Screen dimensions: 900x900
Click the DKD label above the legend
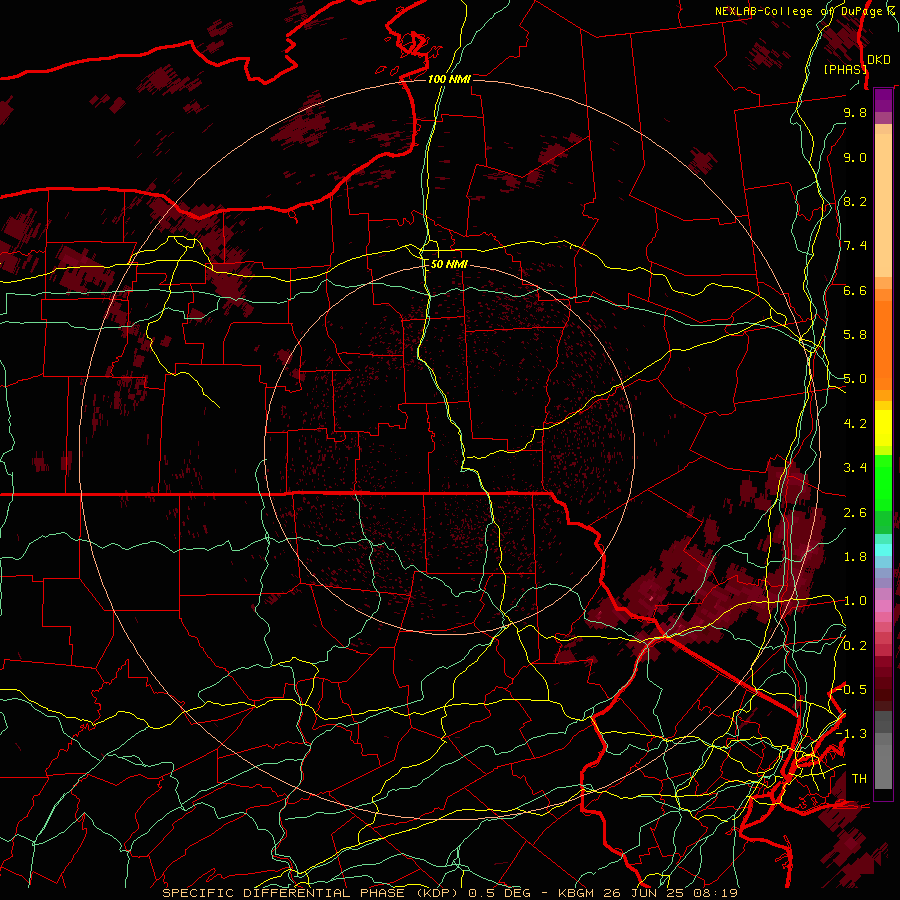(879, 60)
